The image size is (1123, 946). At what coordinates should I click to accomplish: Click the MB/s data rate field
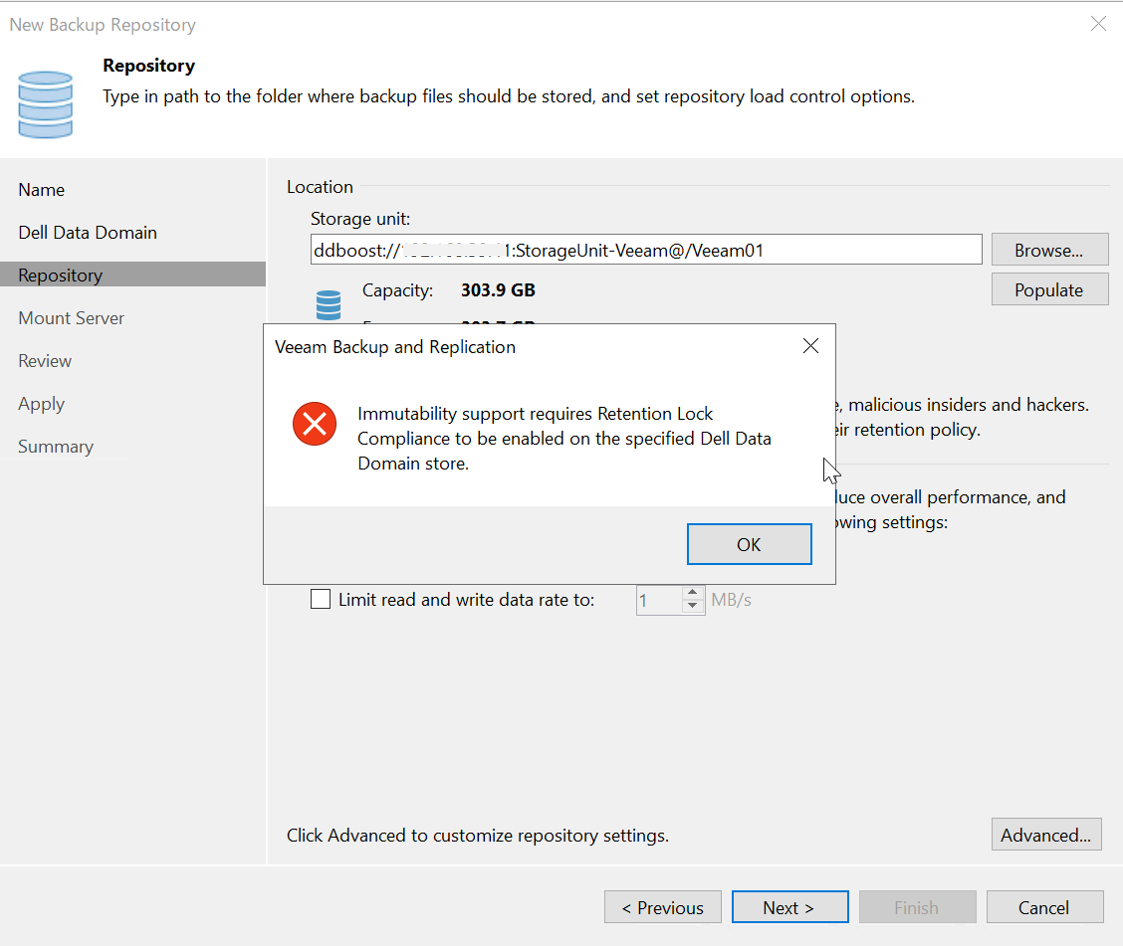pos(660,600)
